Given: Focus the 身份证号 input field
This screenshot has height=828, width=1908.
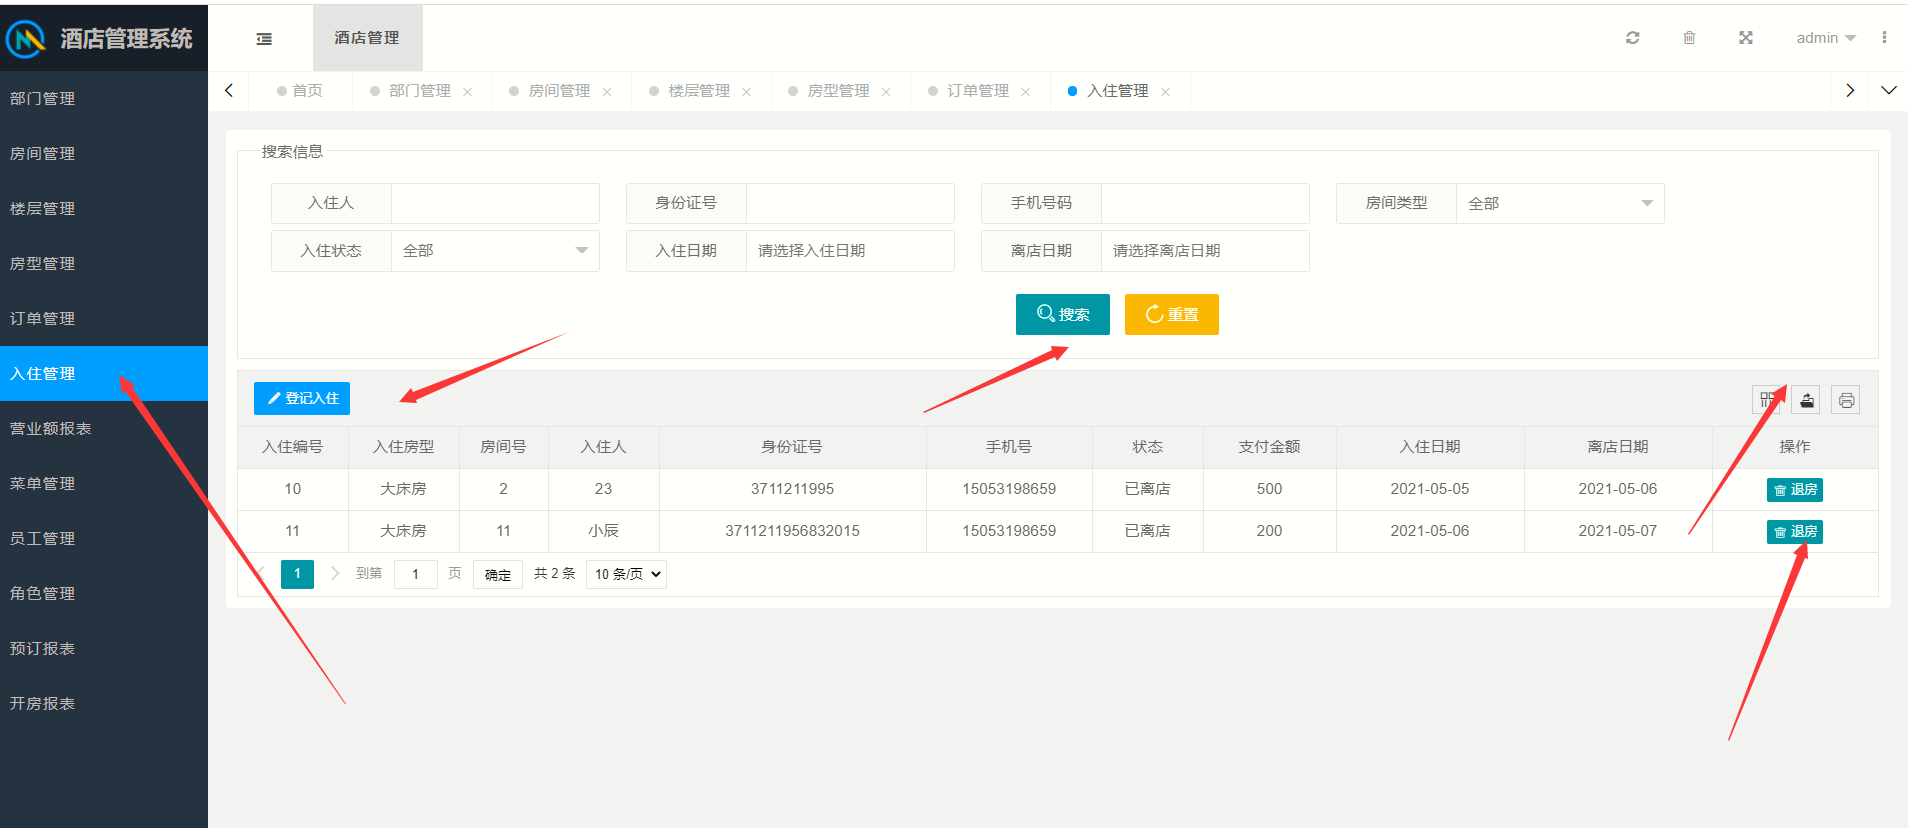Looking at the screenshot, I should pos(850,203).
